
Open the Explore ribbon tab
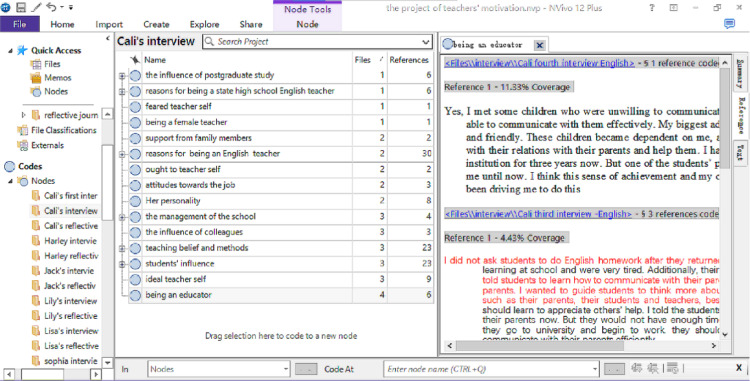(x=204, y=24)
